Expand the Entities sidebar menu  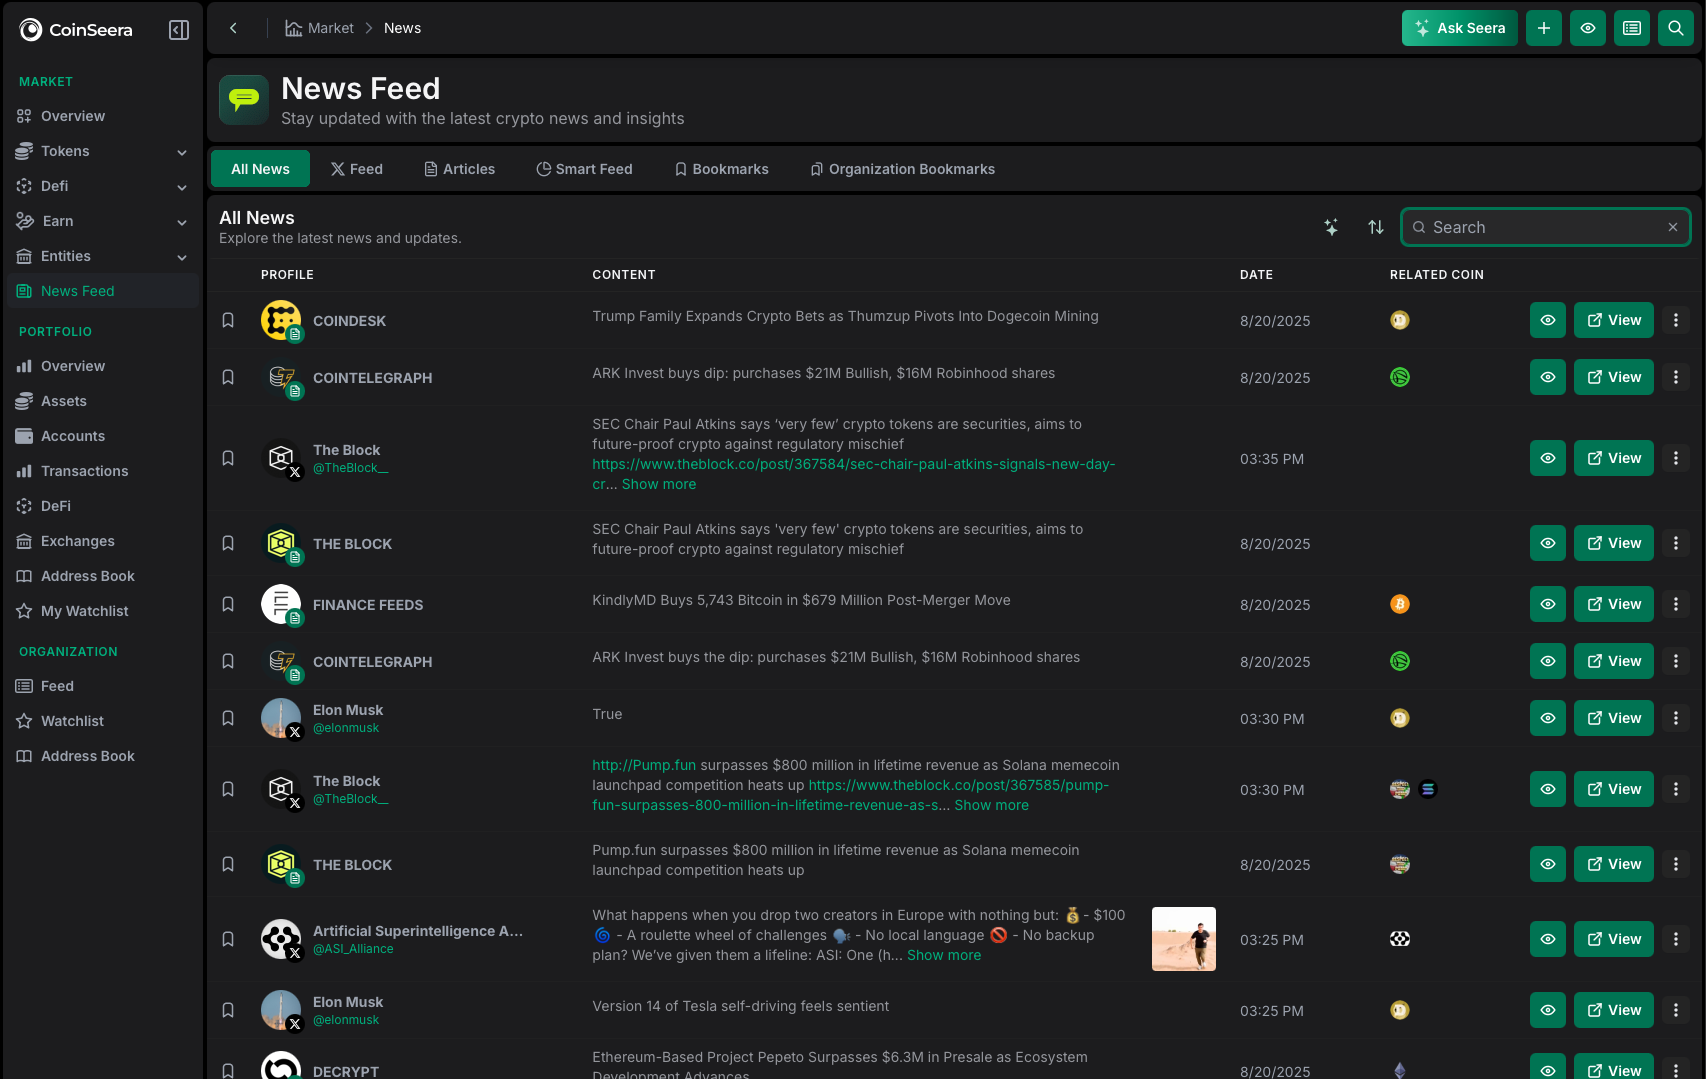(182, 257)
